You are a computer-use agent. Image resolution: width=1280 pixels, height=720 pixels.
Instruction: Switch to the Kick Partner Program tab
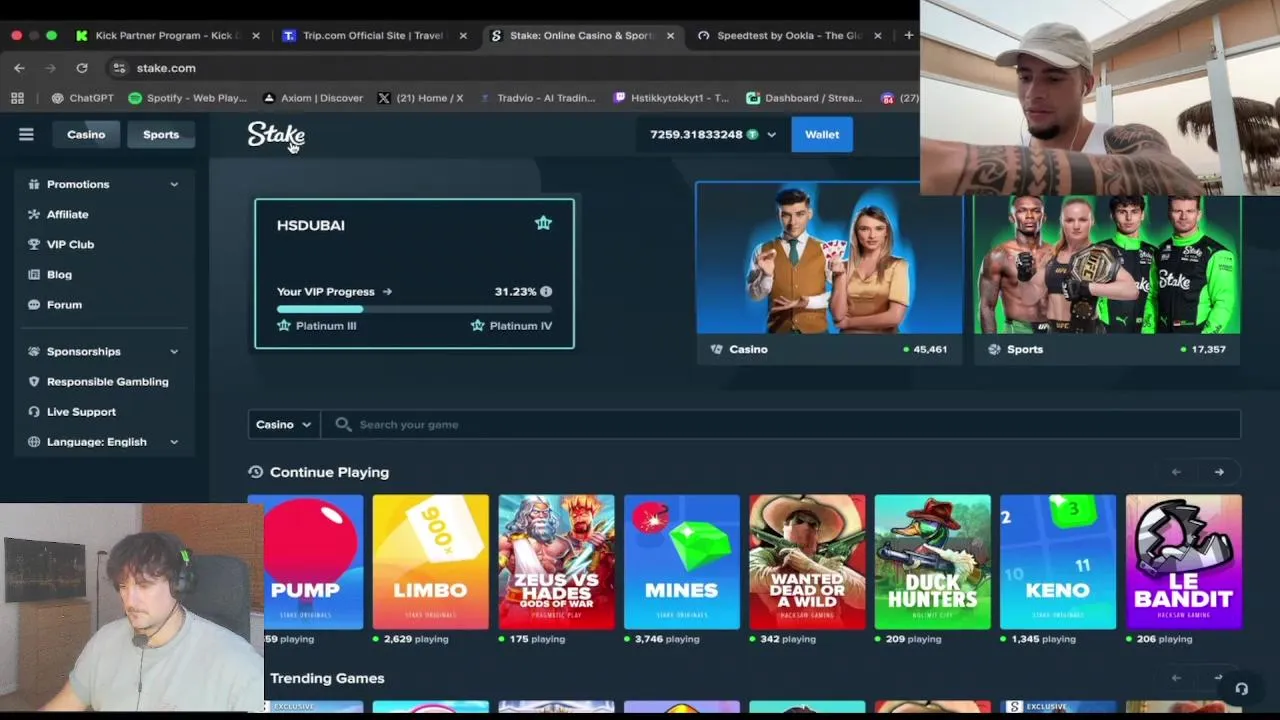click(167, 35)
